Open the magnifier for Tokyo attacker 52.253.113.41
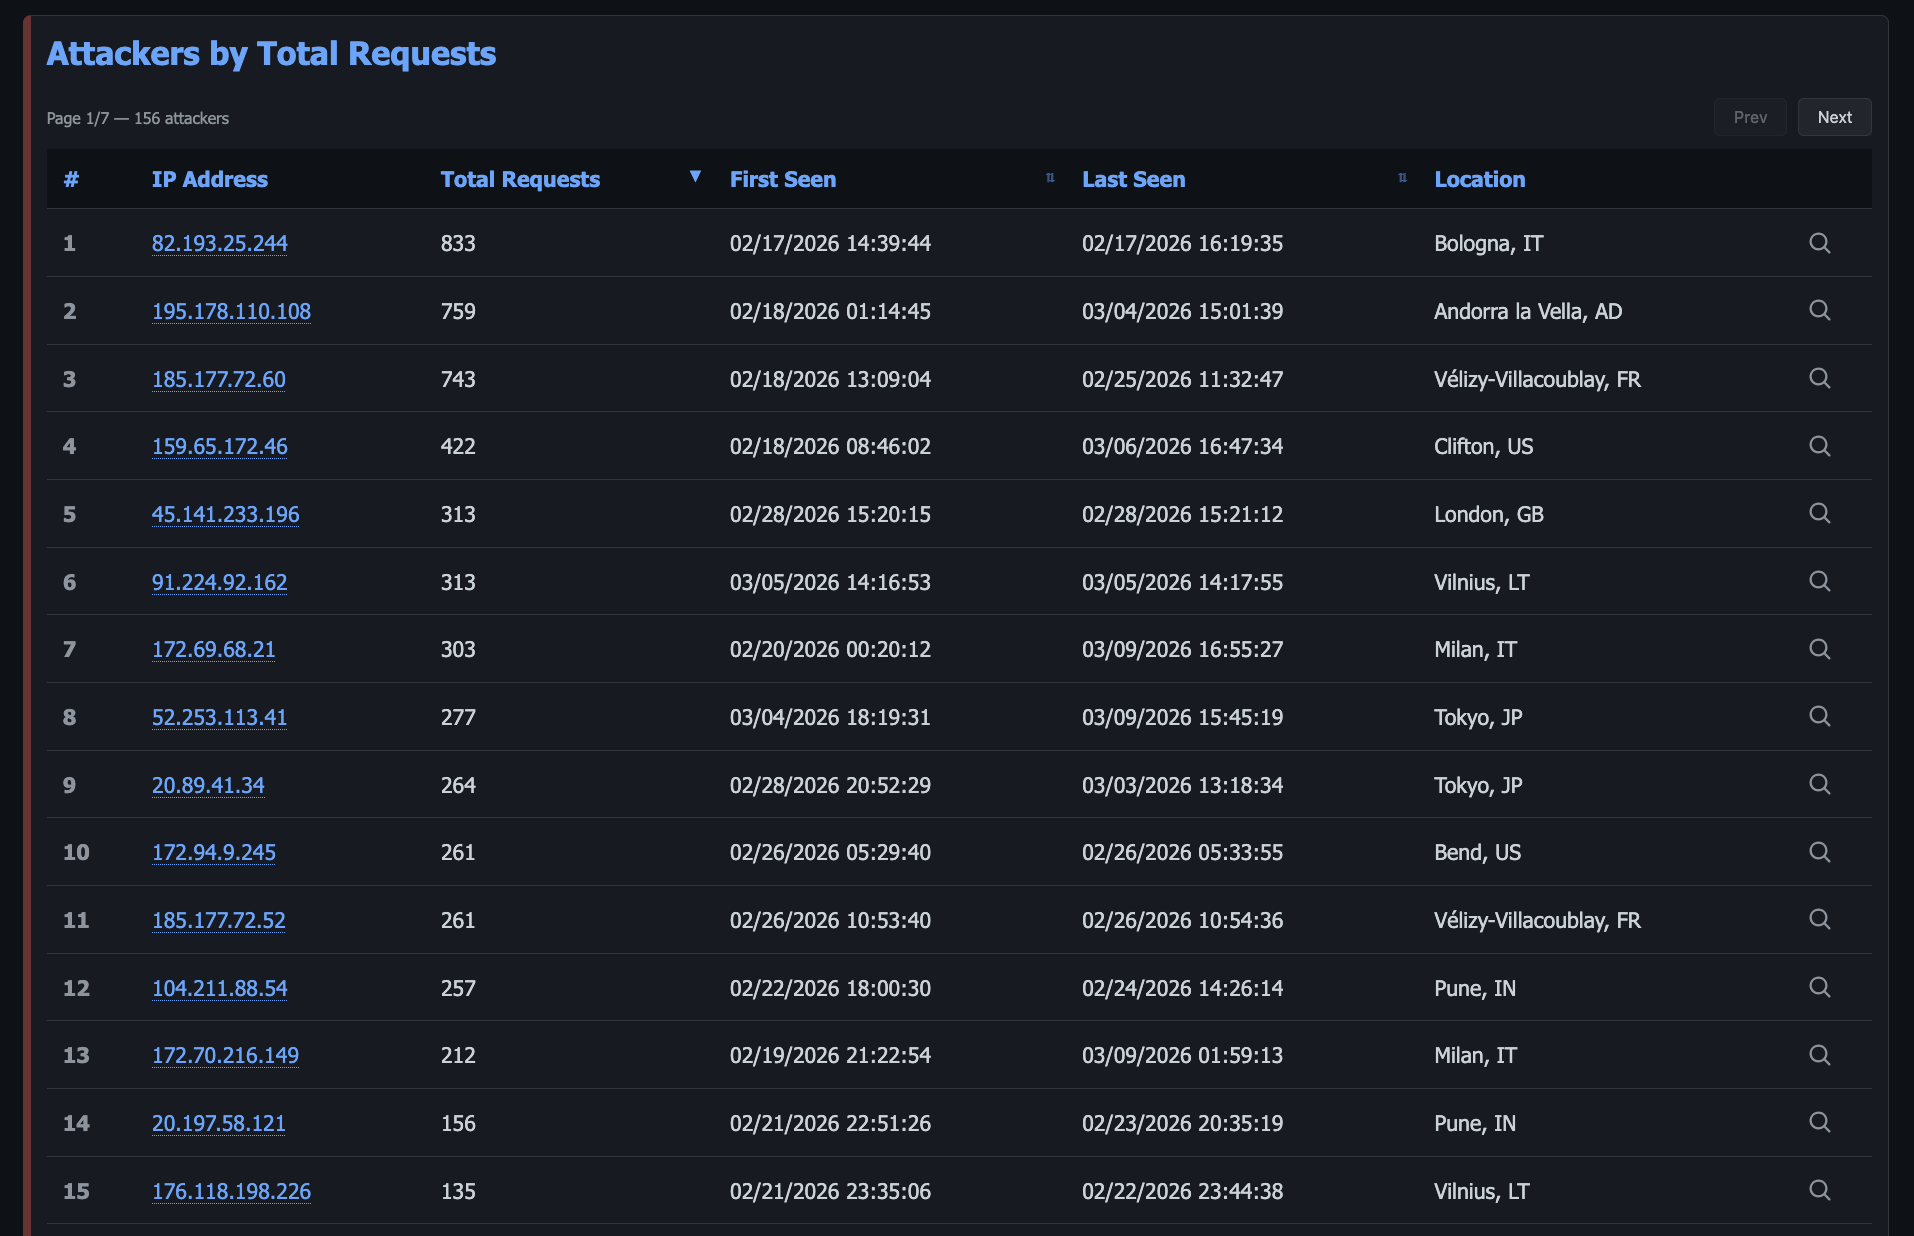The width and height of the screenshot is (1914, 1236). click(x=1820, y=716)
